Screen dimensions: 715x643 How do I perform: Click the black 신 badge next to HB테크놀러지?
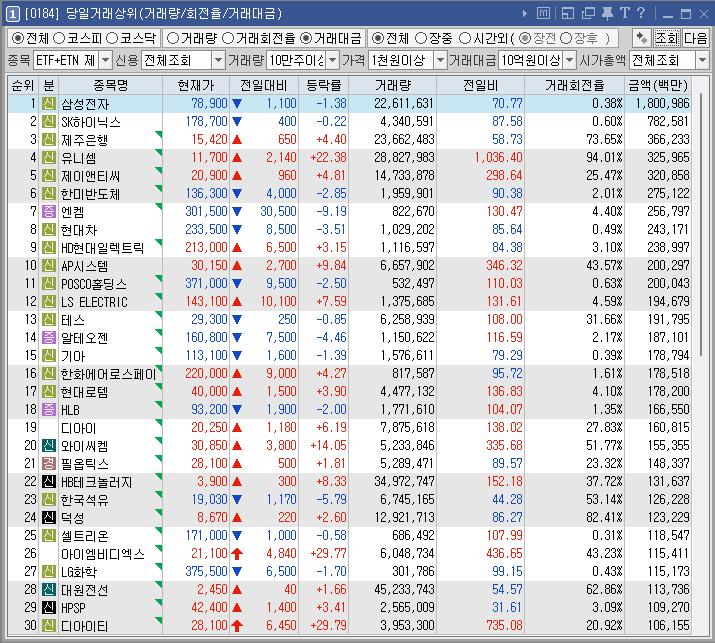(49, 482)
